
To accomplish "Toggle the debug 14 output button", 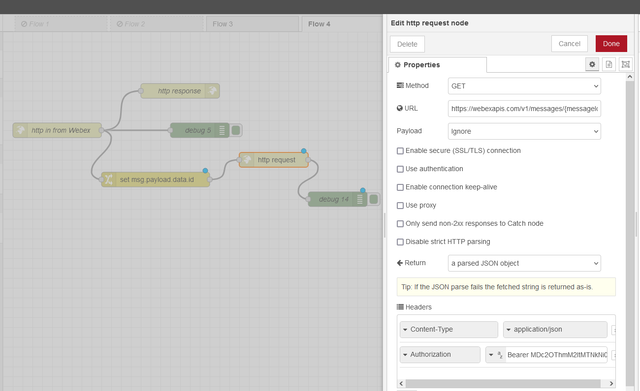I will (373, 199).
